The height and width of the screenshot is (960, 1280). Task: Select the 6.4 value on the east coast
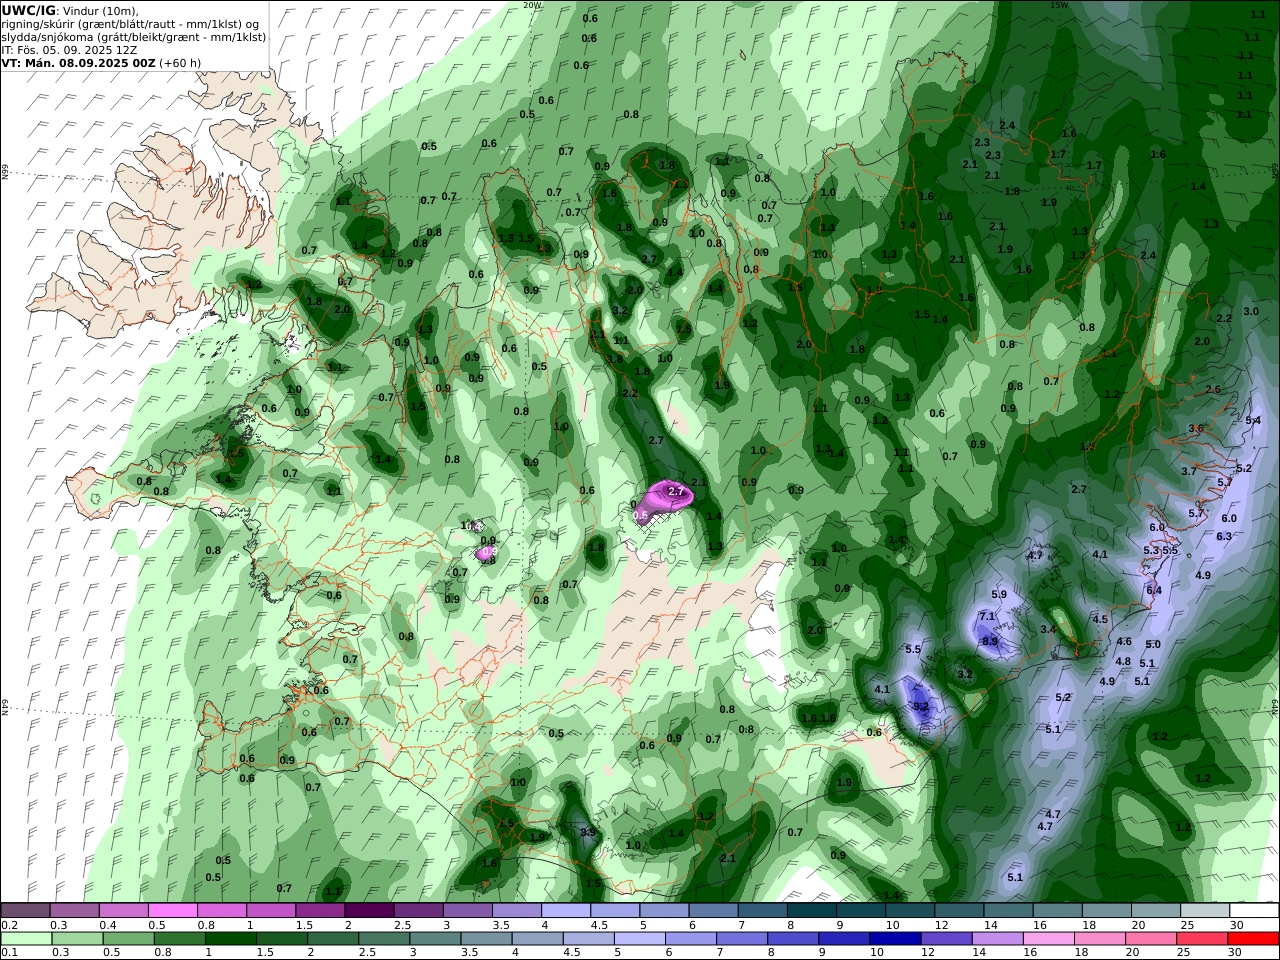pyautogui.click(x=1154, y=590)
